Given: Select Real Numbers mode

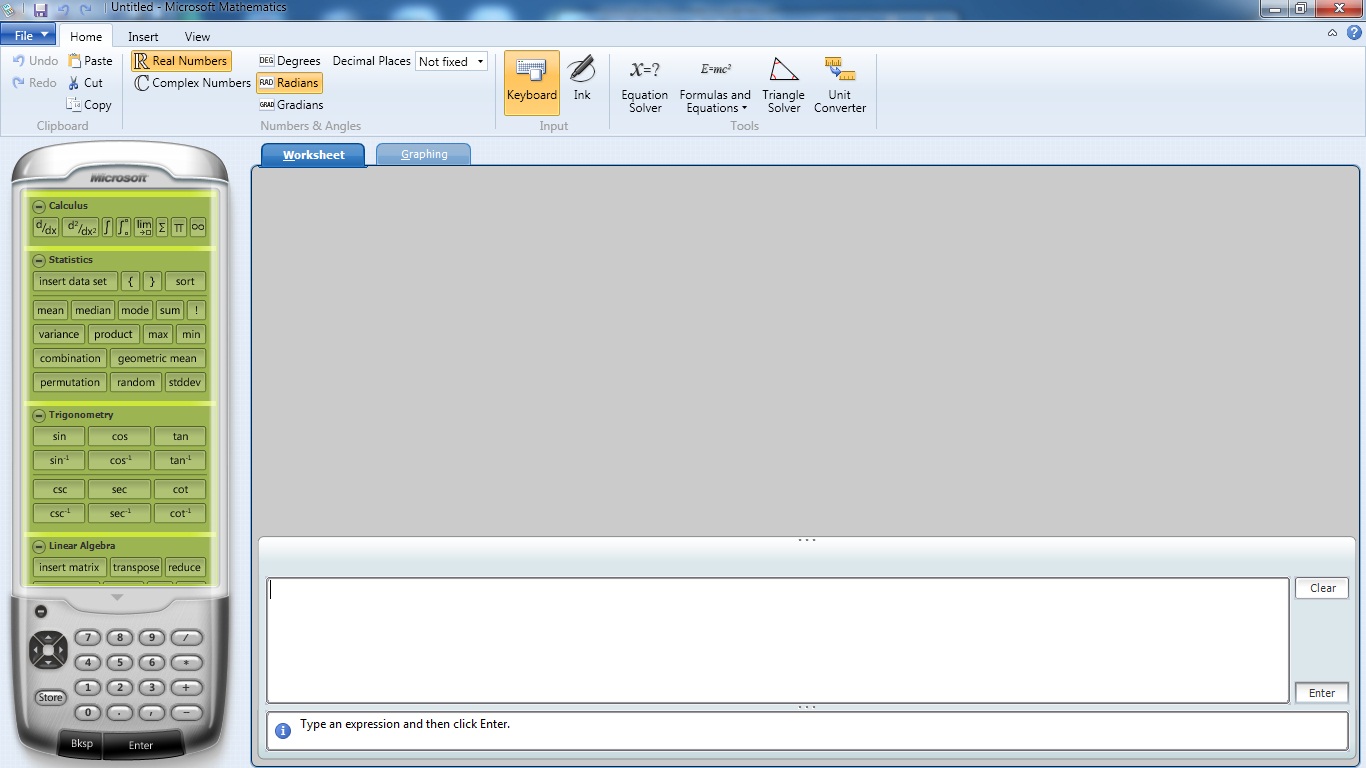Looking at the screenshot, I should [181, 61].
